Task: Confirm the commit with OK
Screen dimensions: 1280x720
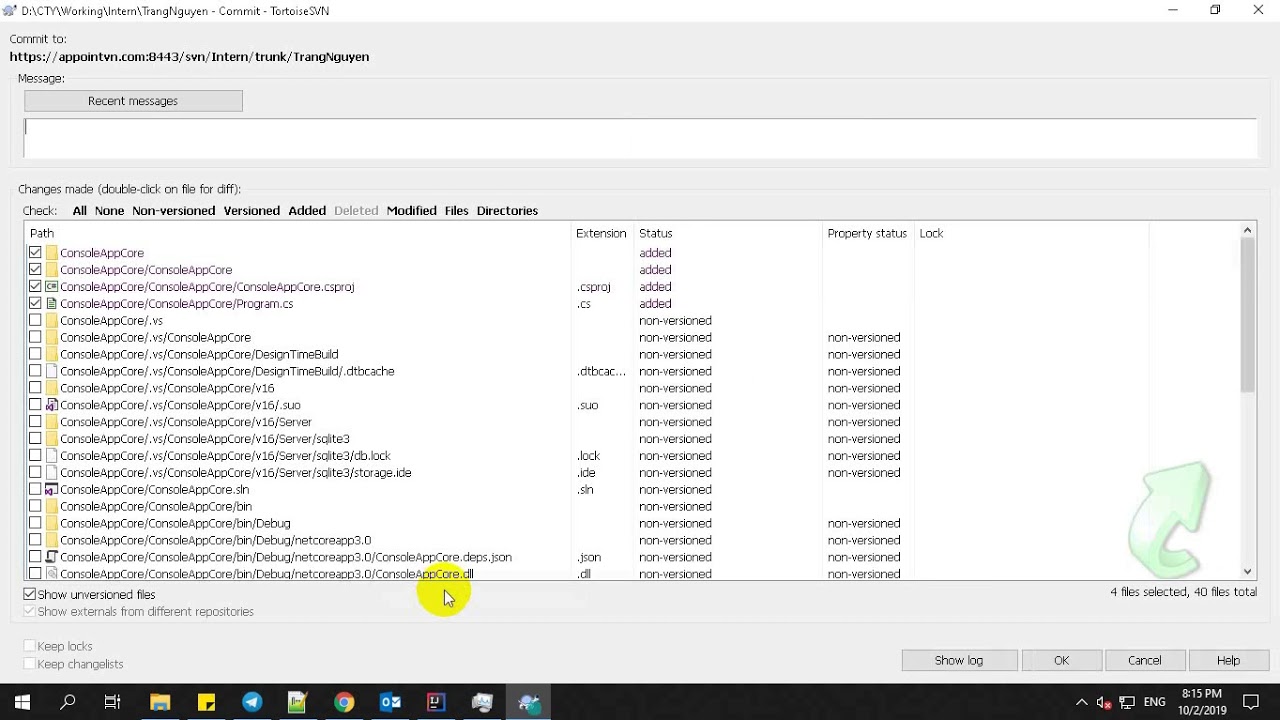Action: (1061, 660)
